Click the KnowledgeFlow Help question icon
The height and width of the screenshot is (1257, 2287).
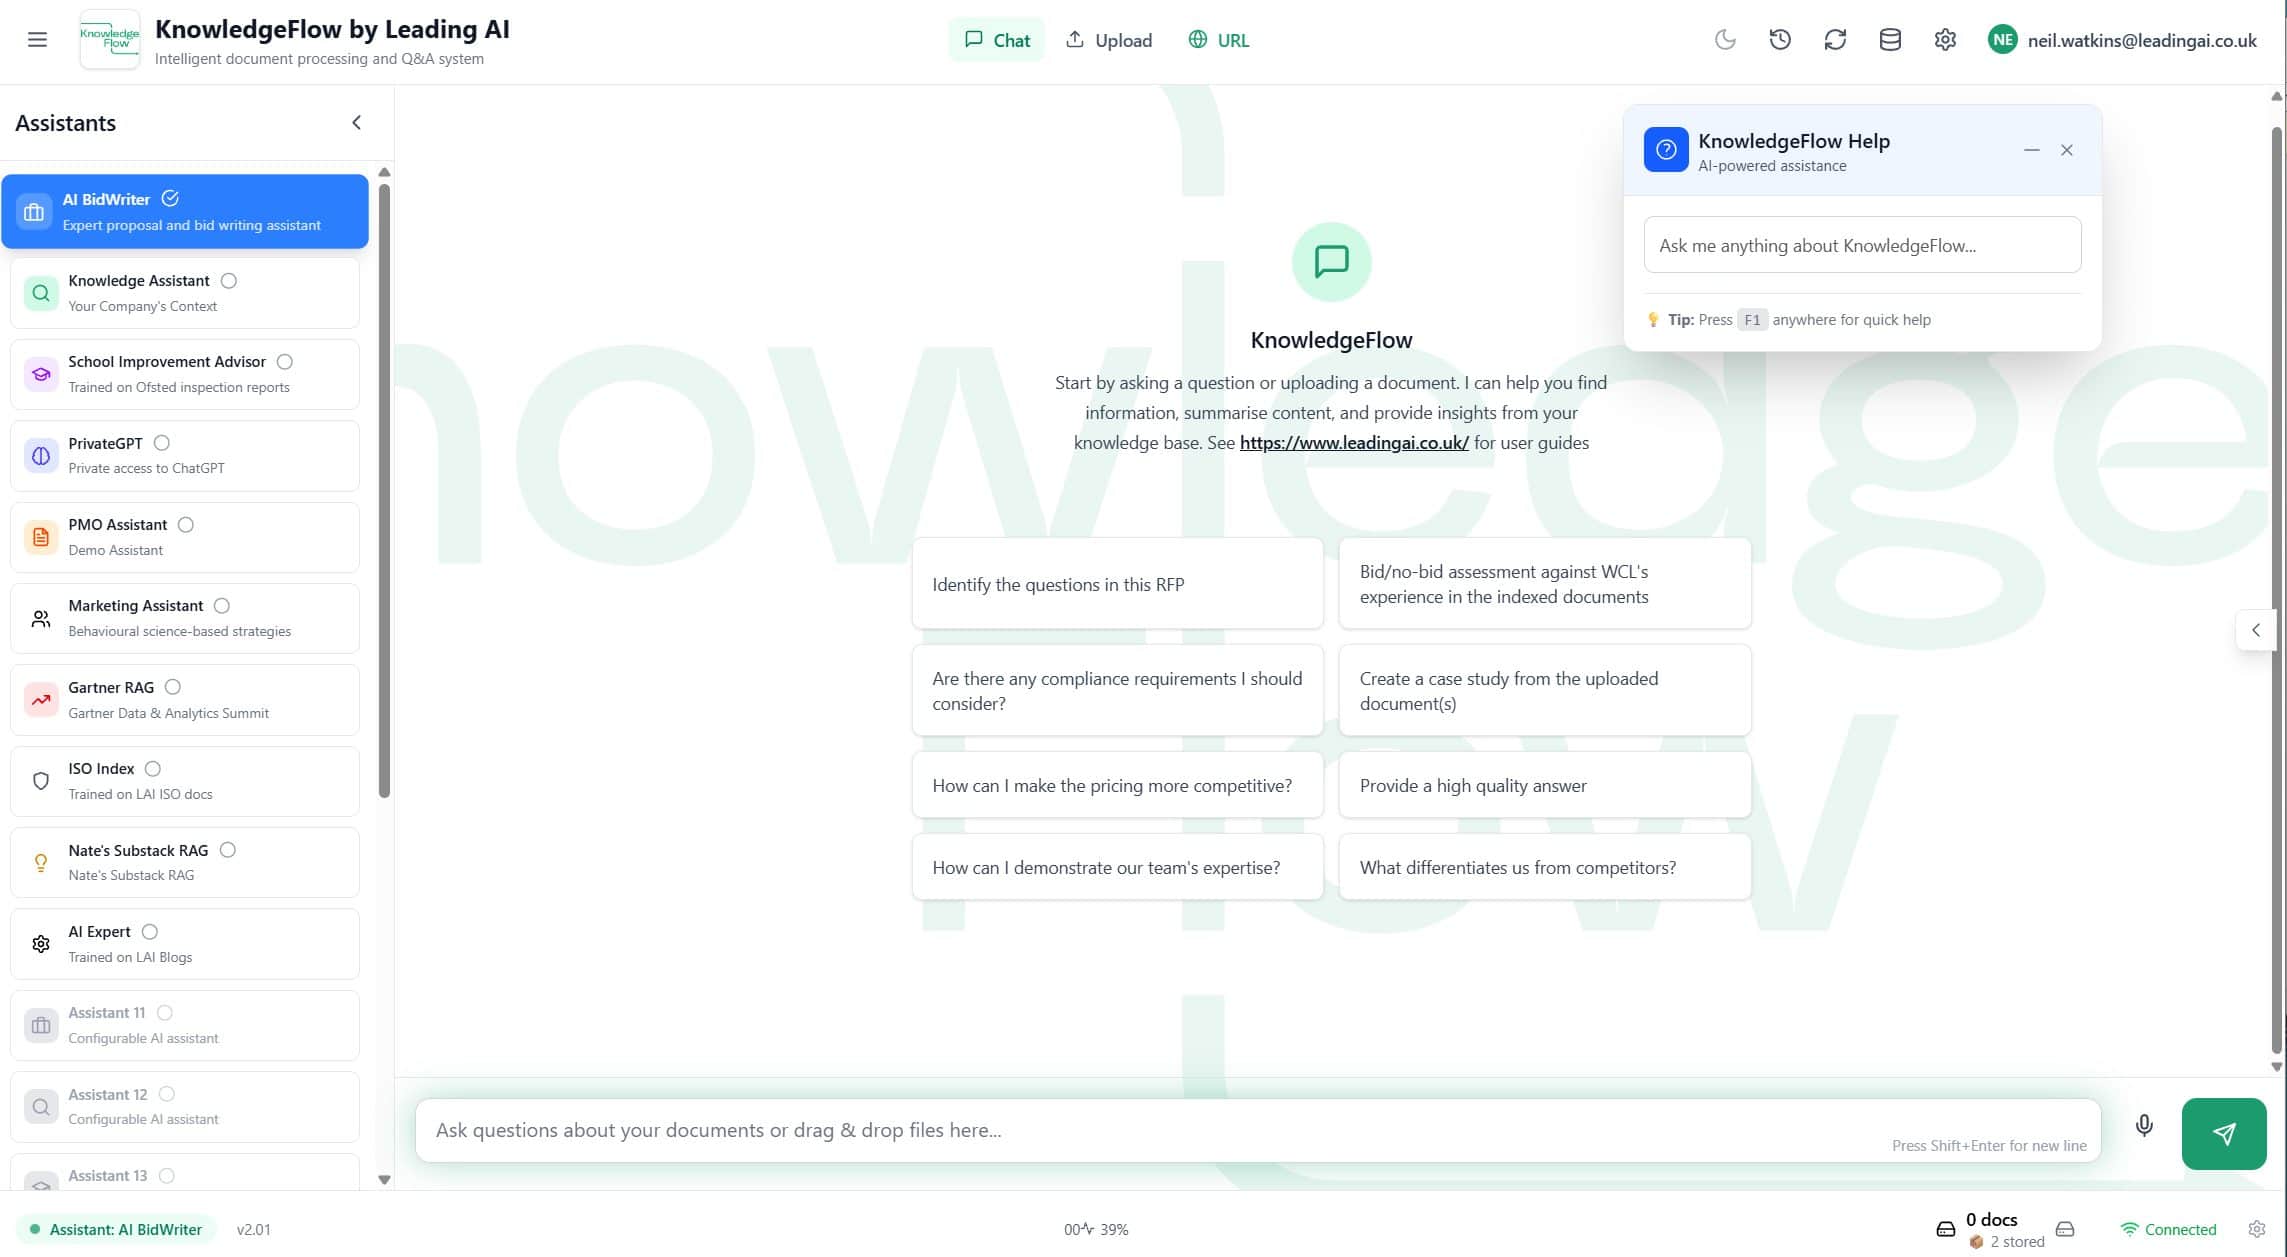[x=1666, y=150]
